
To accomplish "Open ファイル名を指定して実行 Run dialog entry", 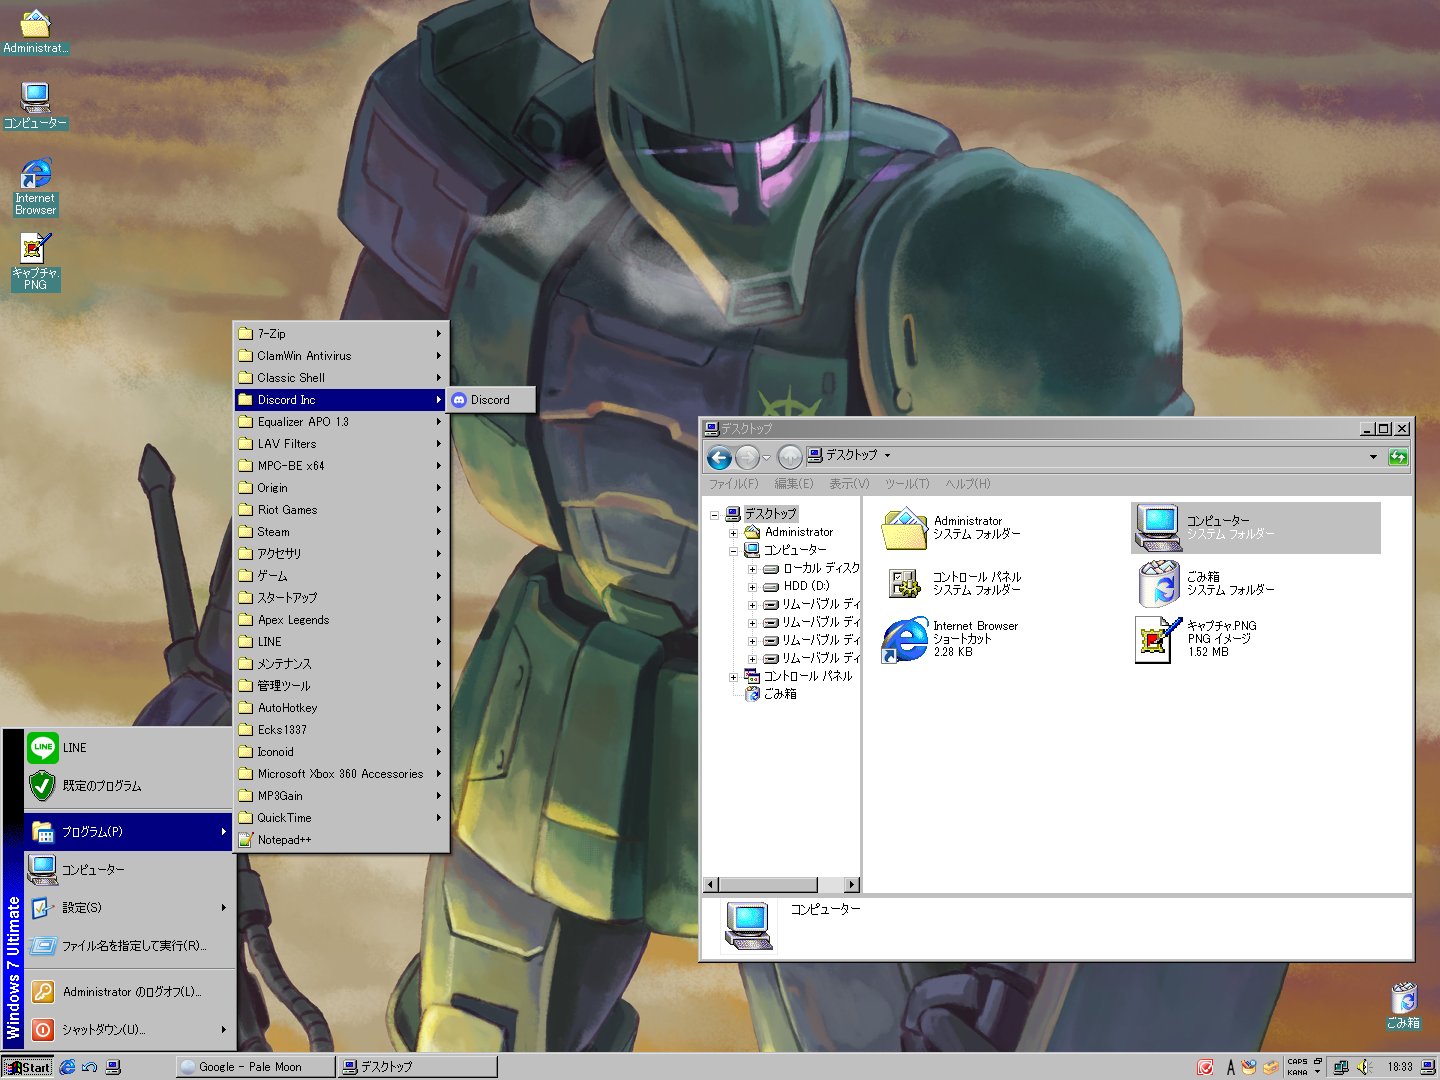I will (129, 946).
